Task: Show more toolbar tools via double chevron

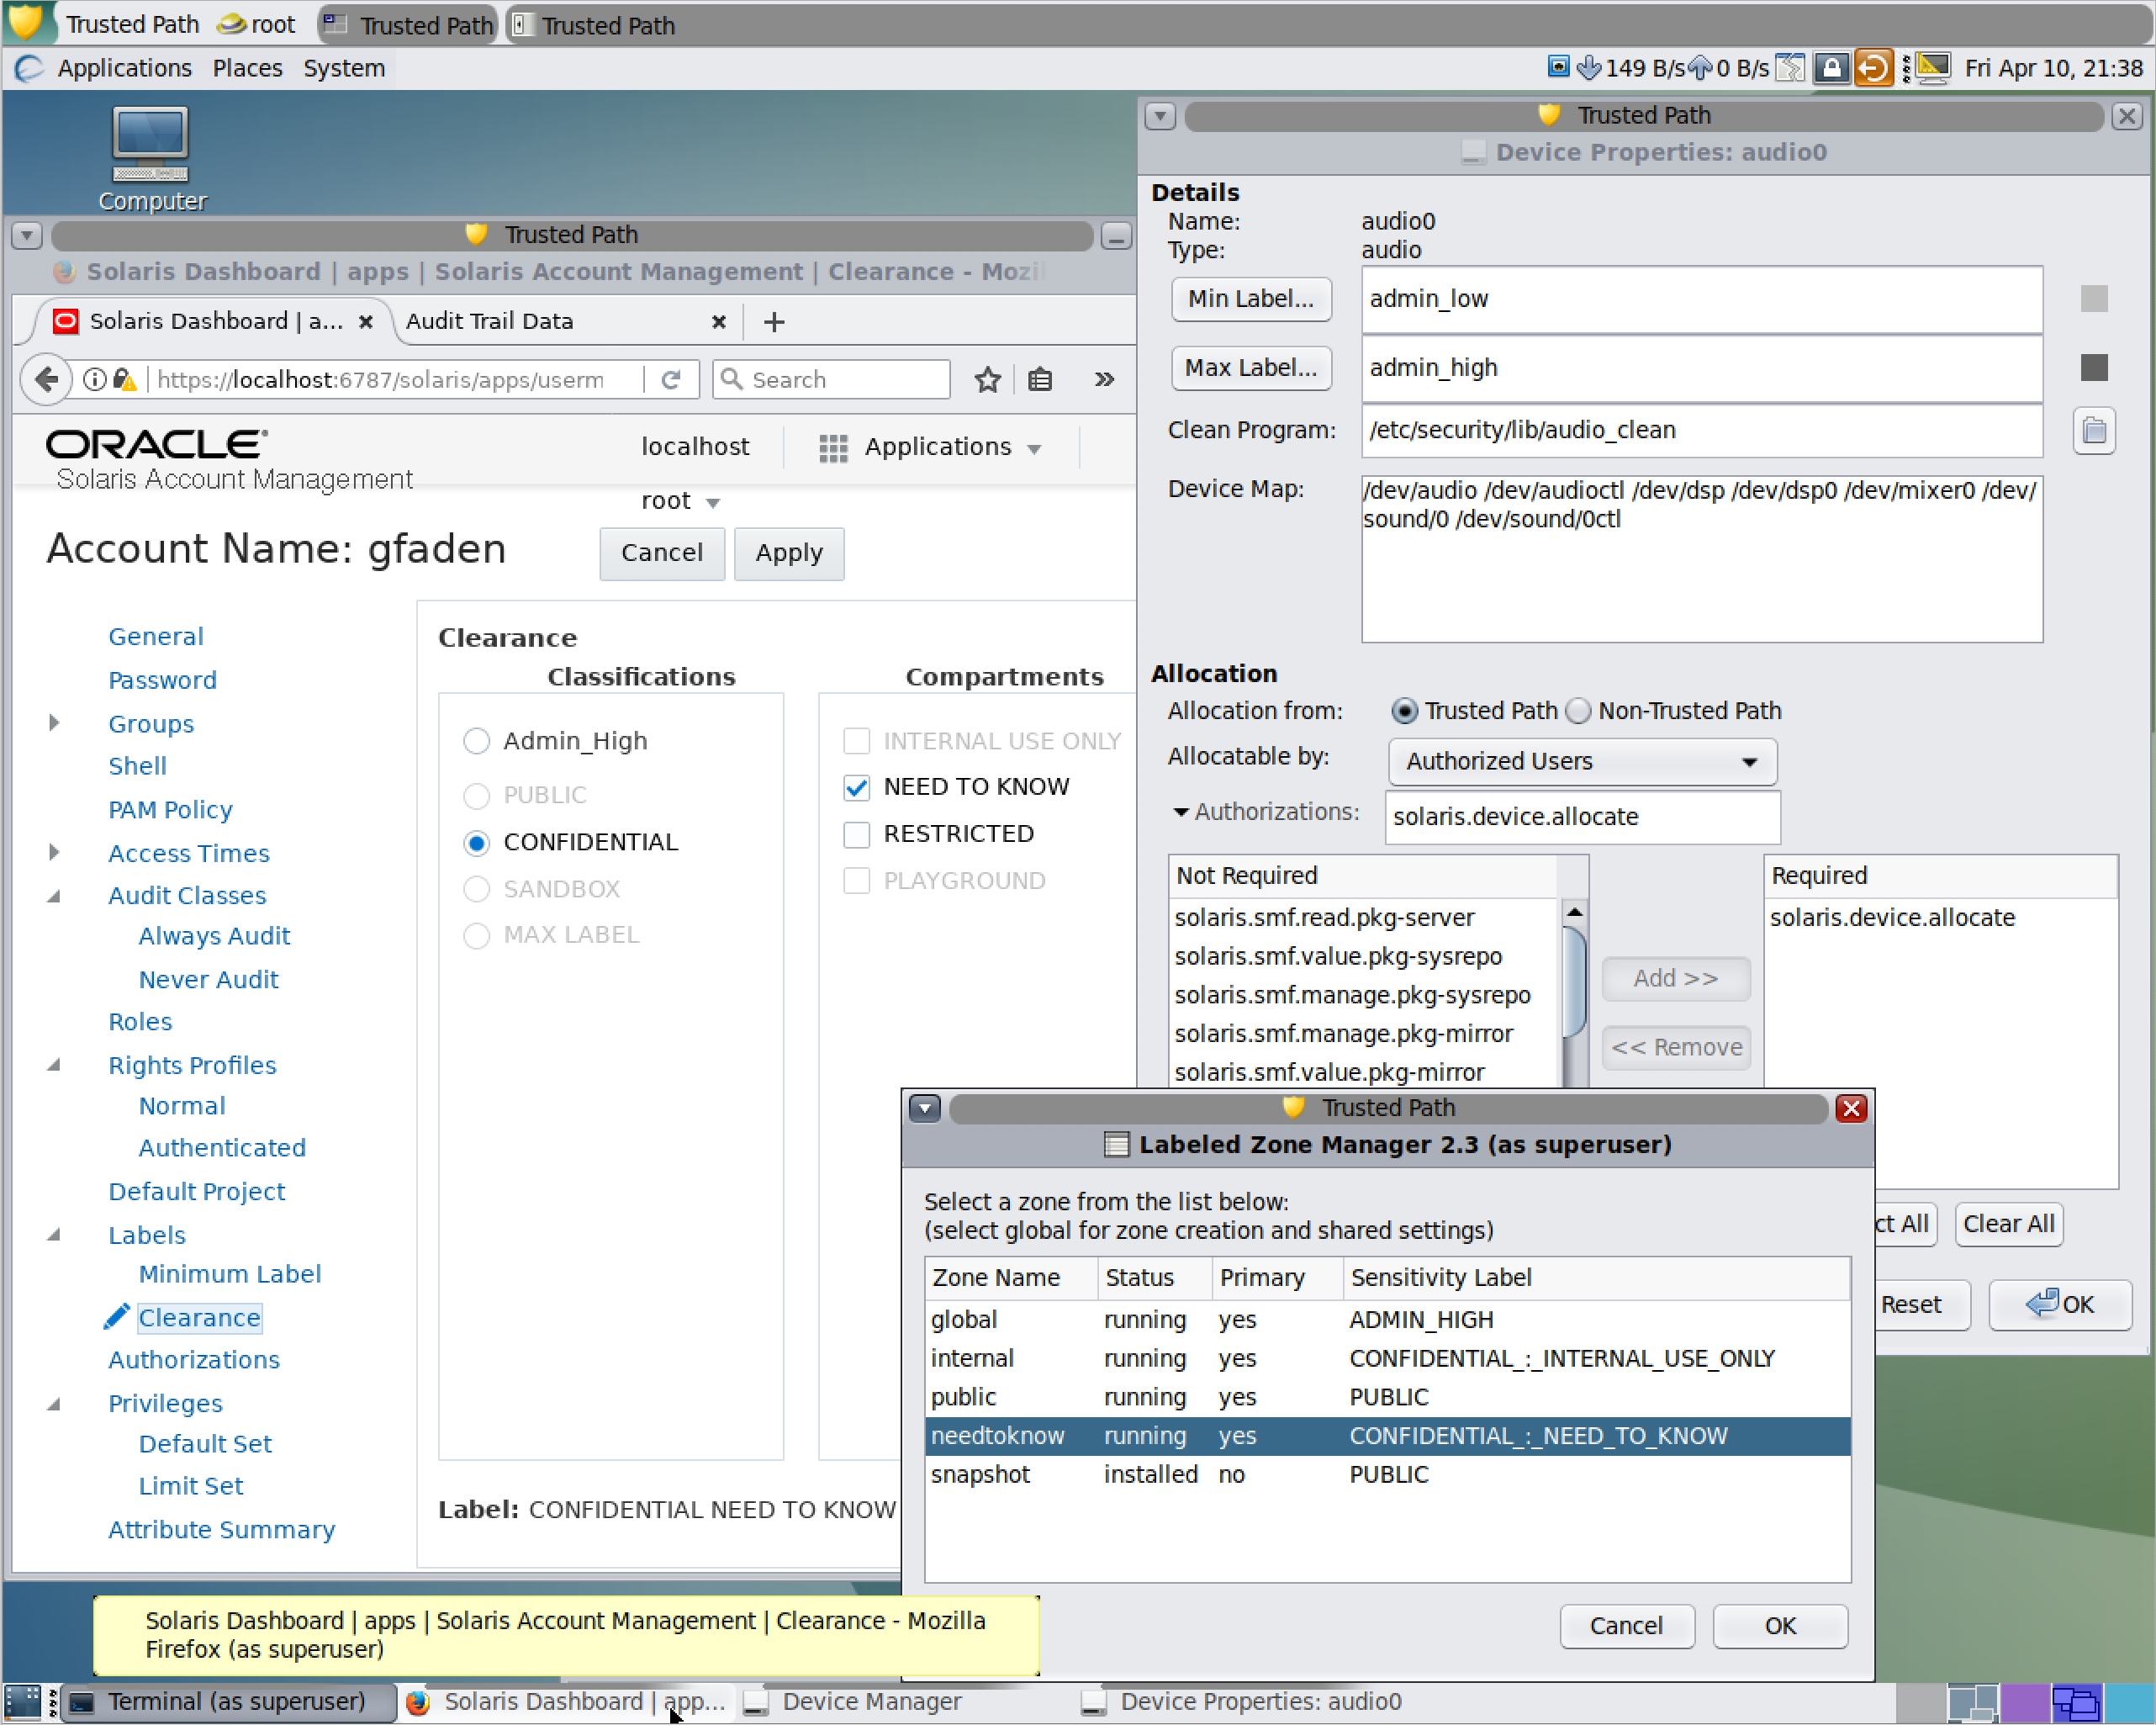Action: (x=1104, y=380)
